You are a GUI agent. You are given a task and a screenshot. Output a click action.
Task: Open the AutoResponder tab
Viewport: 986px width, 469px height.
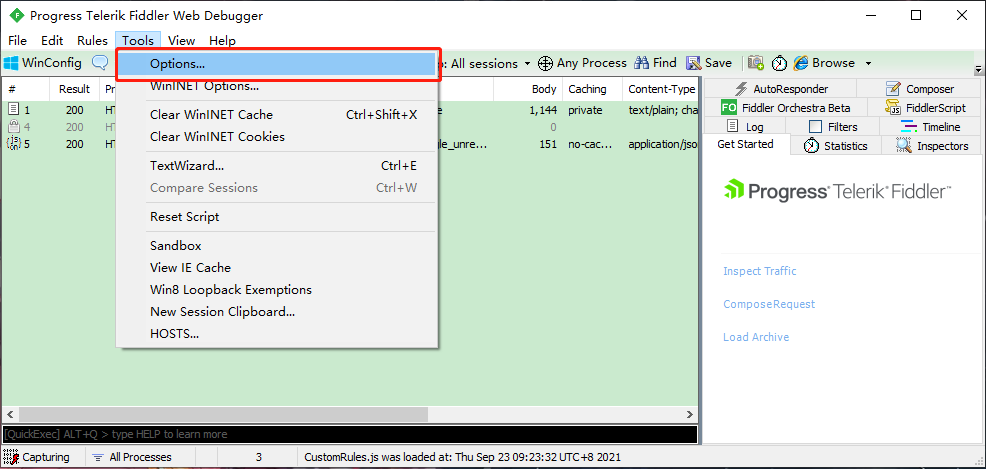click(x=781, y=89)
